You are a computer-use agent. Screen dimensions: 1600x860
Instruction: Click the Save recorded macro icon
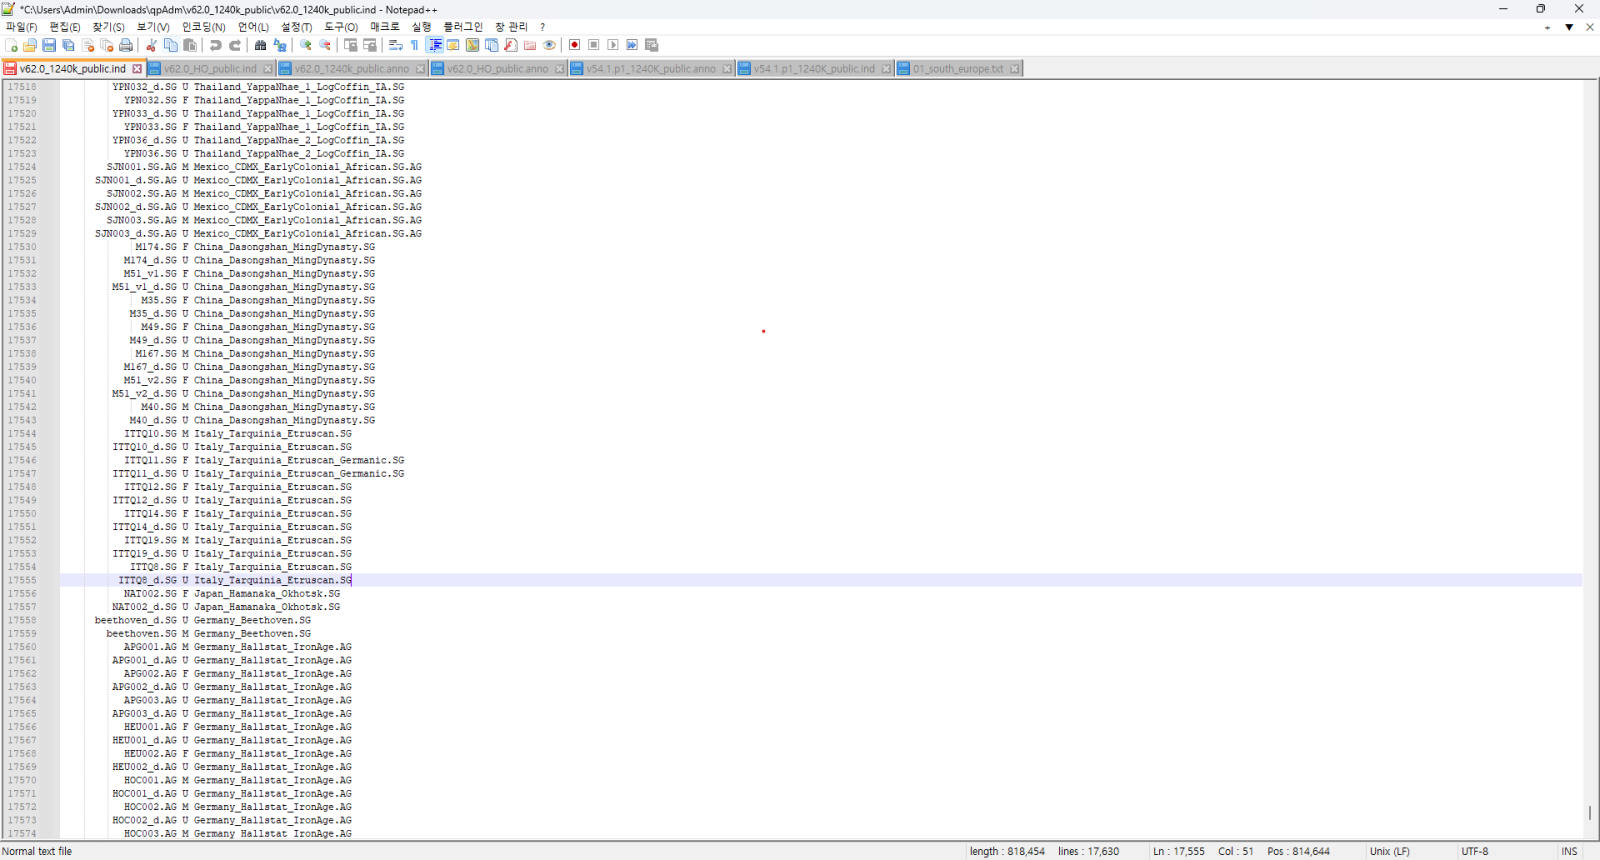tap(652, 45)
